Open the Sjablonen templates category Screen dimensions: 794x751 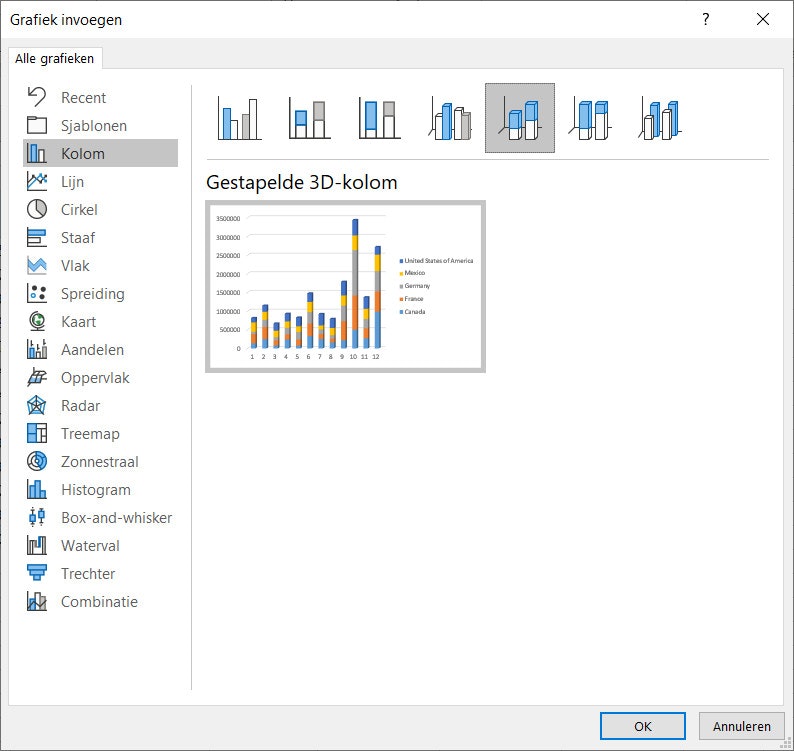coord(100,125)
